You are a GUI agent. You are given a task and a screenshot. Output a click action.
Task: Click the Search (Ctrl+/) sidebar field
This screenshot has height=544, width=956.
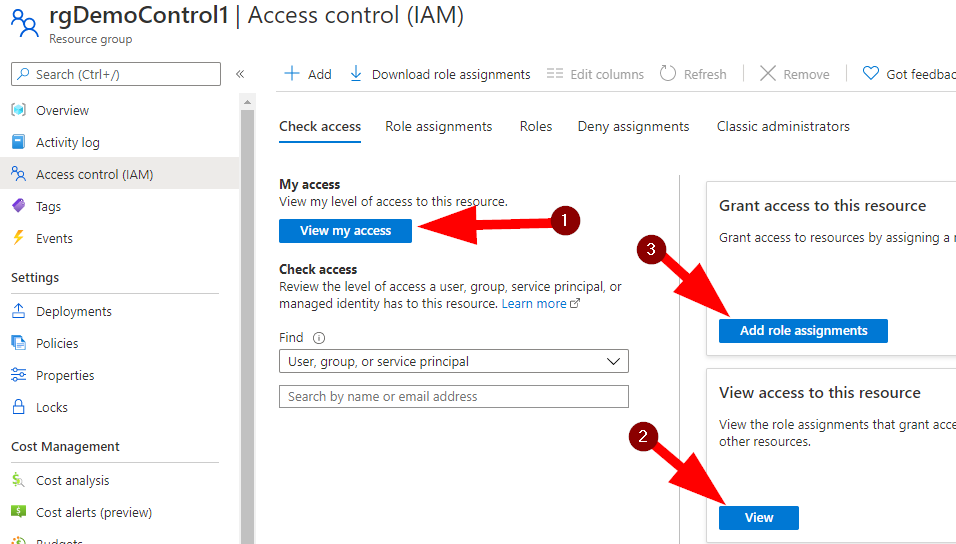pyautogui.click(x=116, y=74)
